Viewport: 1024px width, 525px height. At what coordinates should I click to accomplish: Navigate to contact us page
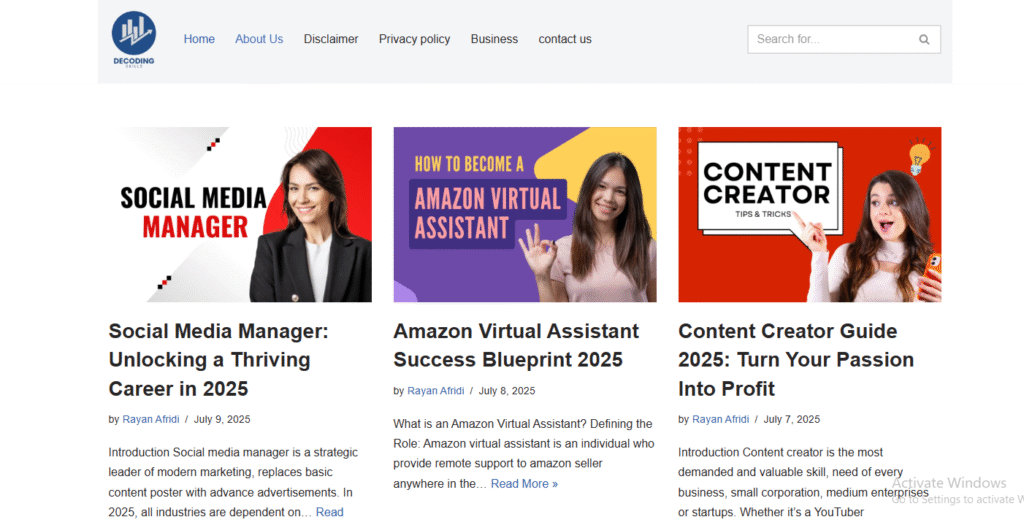pos(565,39)
